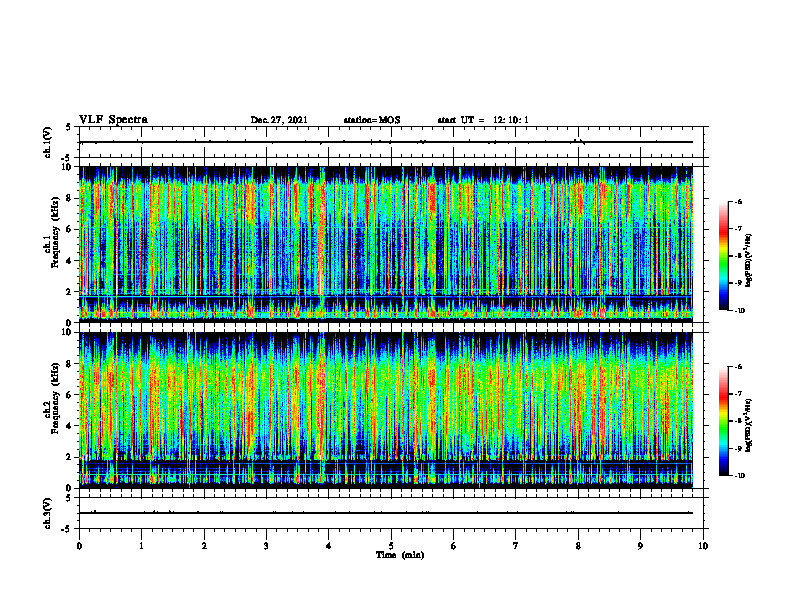
Task: Click the final time axis tick label "10"
Action: [x=703, y=546]
